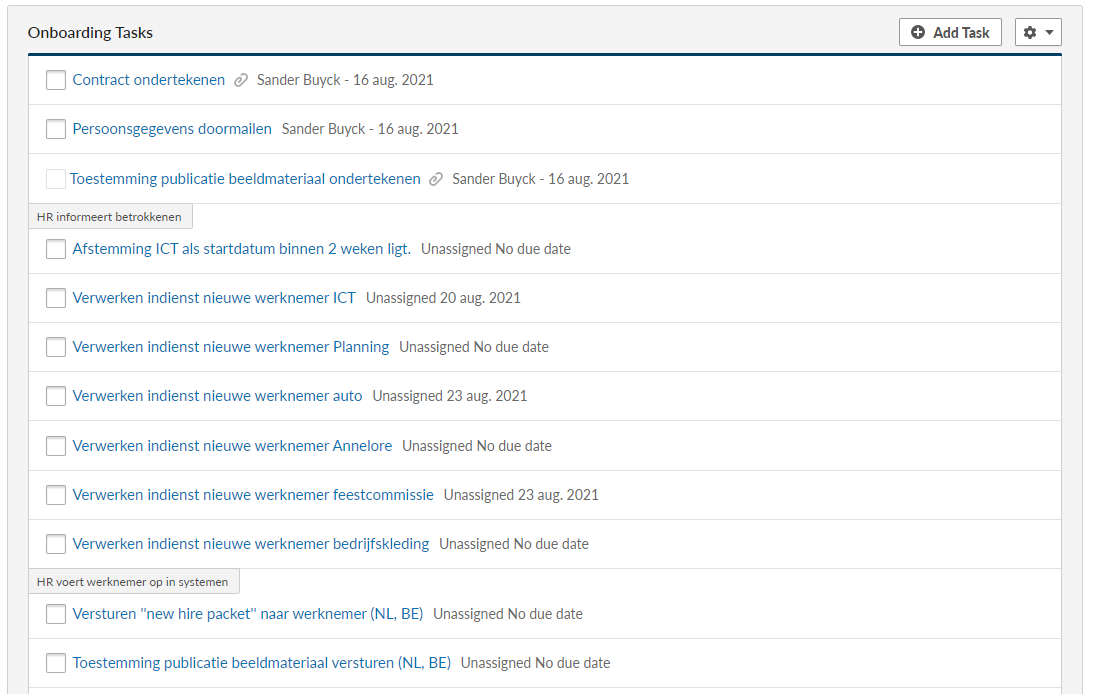Open the bedrijfskleding task link
This screenshot has height=694, width=1096.
click(250, 544)
